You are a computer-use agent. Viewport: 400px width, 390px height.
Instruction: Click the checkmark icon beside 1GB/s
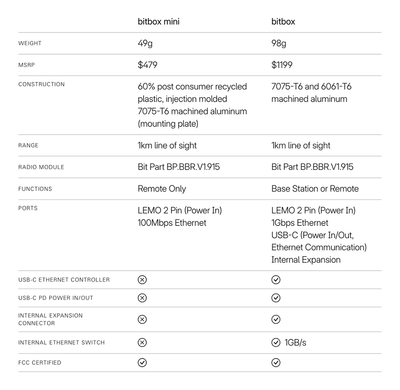click(276, 342)
